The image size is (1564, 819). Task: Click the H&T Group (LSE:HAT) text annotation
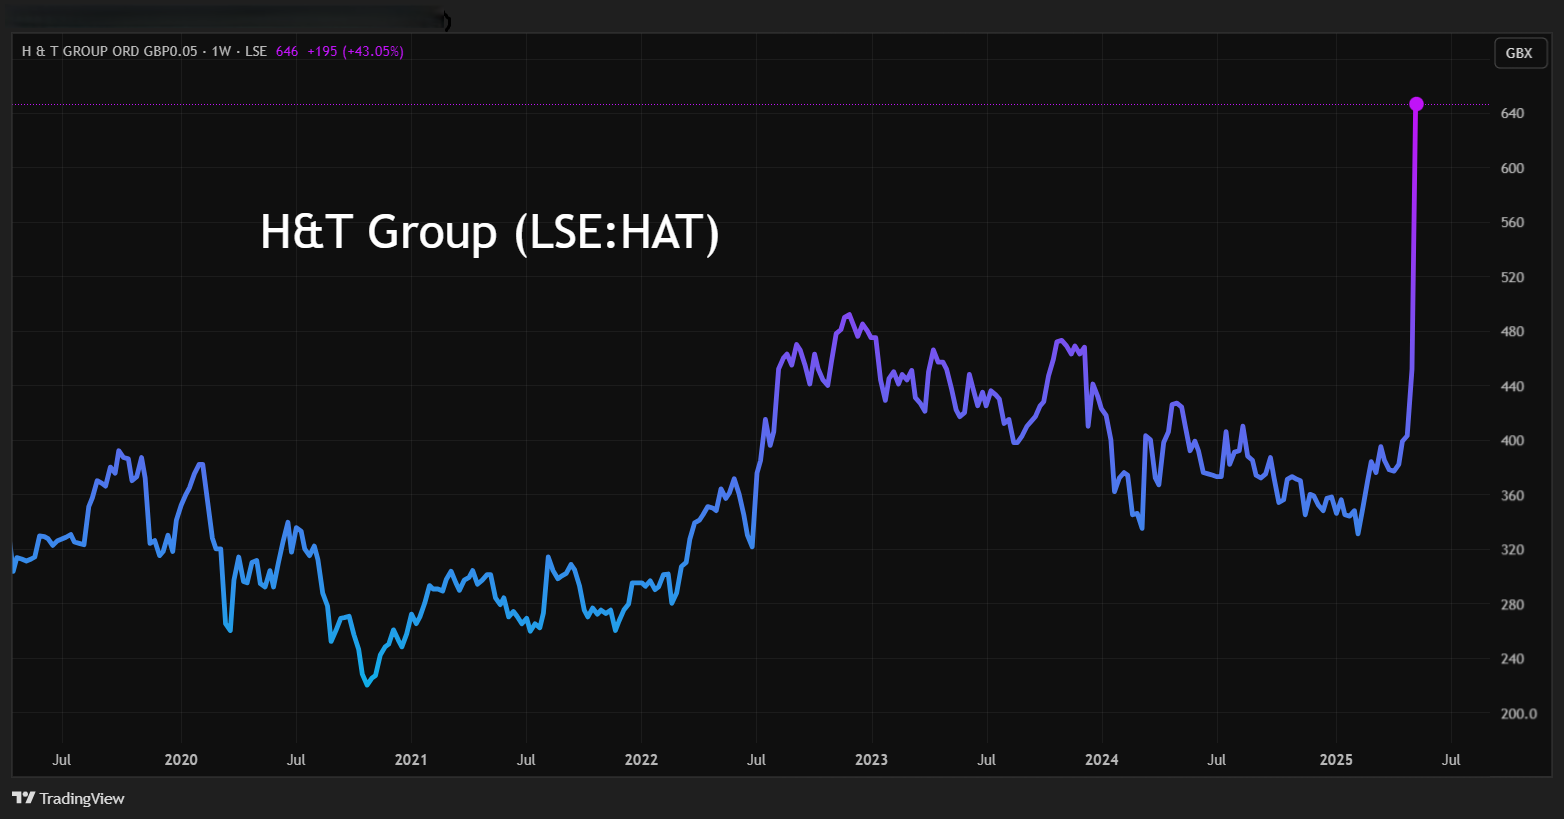[x=490, y=232]
